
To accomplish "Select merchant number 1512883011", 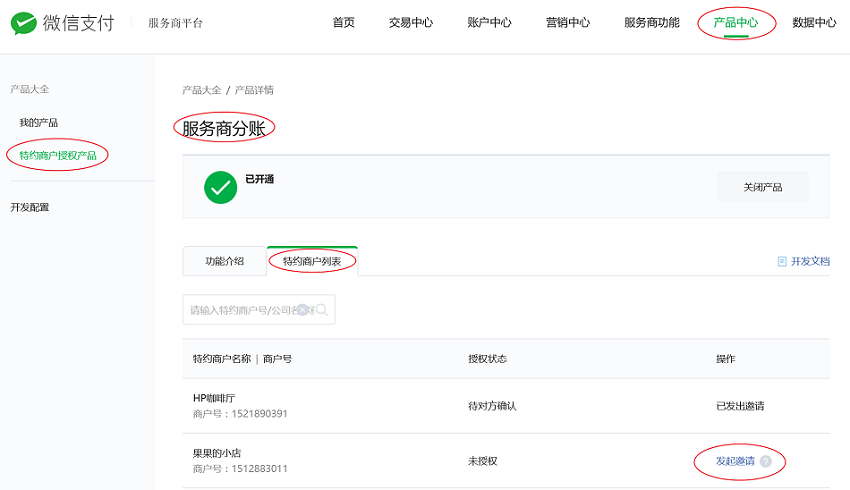I will pos(259,468).
